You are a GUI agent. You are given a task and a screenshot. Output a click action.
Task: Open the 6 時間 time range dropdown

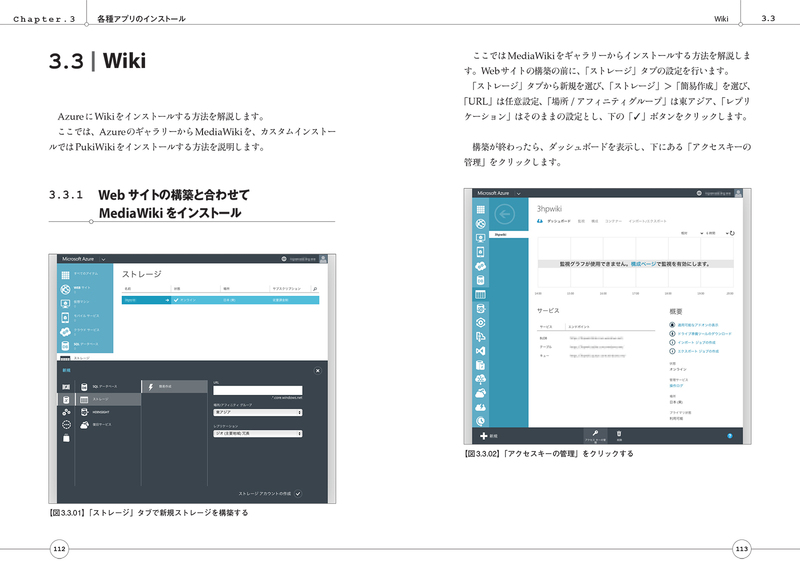point(717,233)
